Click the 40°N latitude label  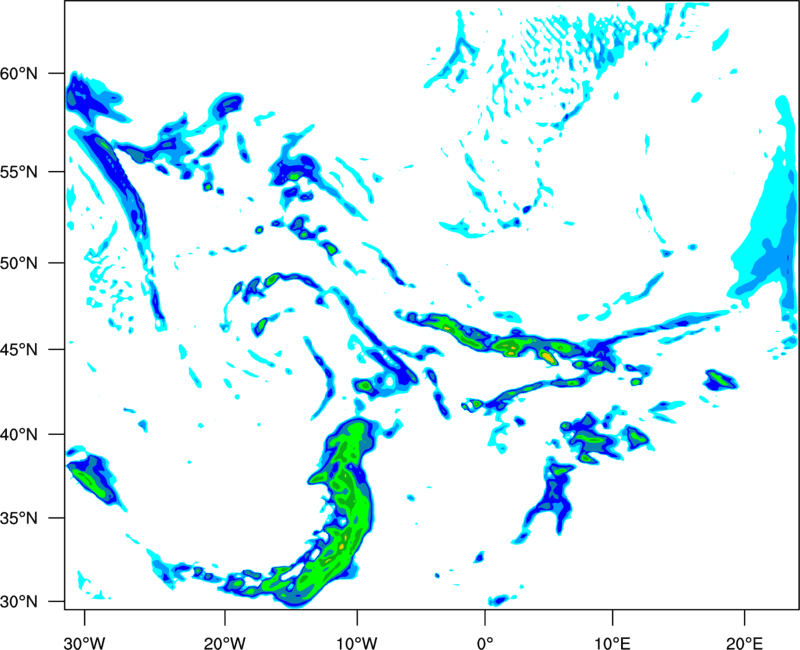click(x=19, y=434)
